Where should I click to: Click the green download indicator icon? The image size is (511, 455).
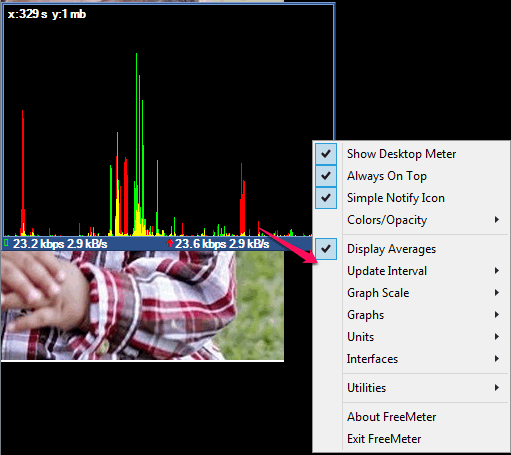pyautogui.click(x=6, y=243)
